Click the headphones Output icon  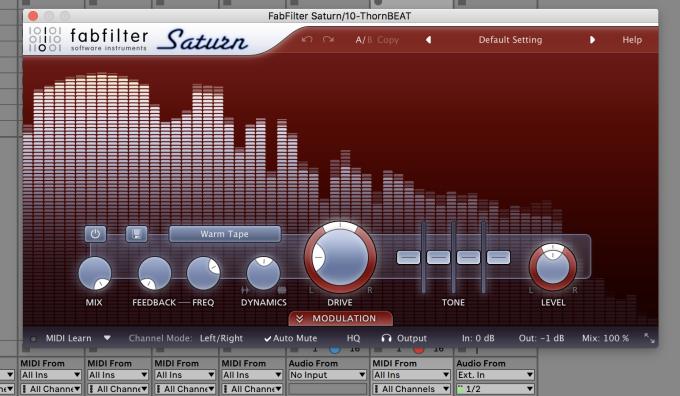pyautogui.click(x=386, y=338)
